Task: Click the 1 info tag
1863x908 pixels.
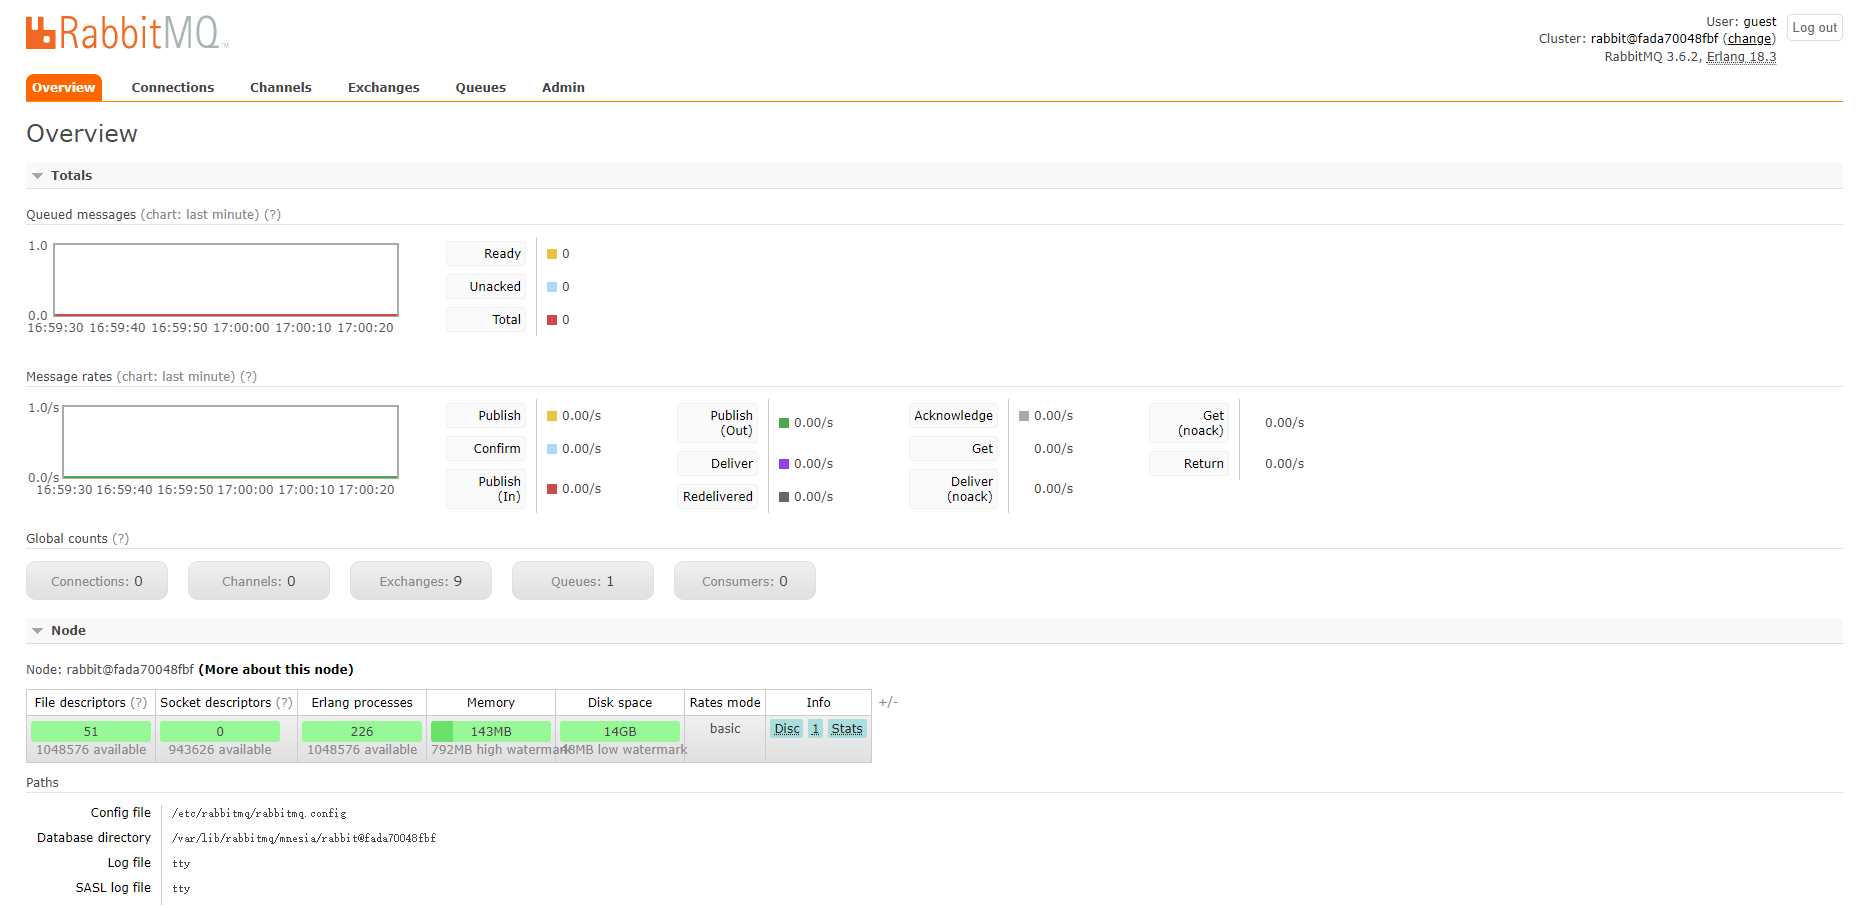Action: 815,729
